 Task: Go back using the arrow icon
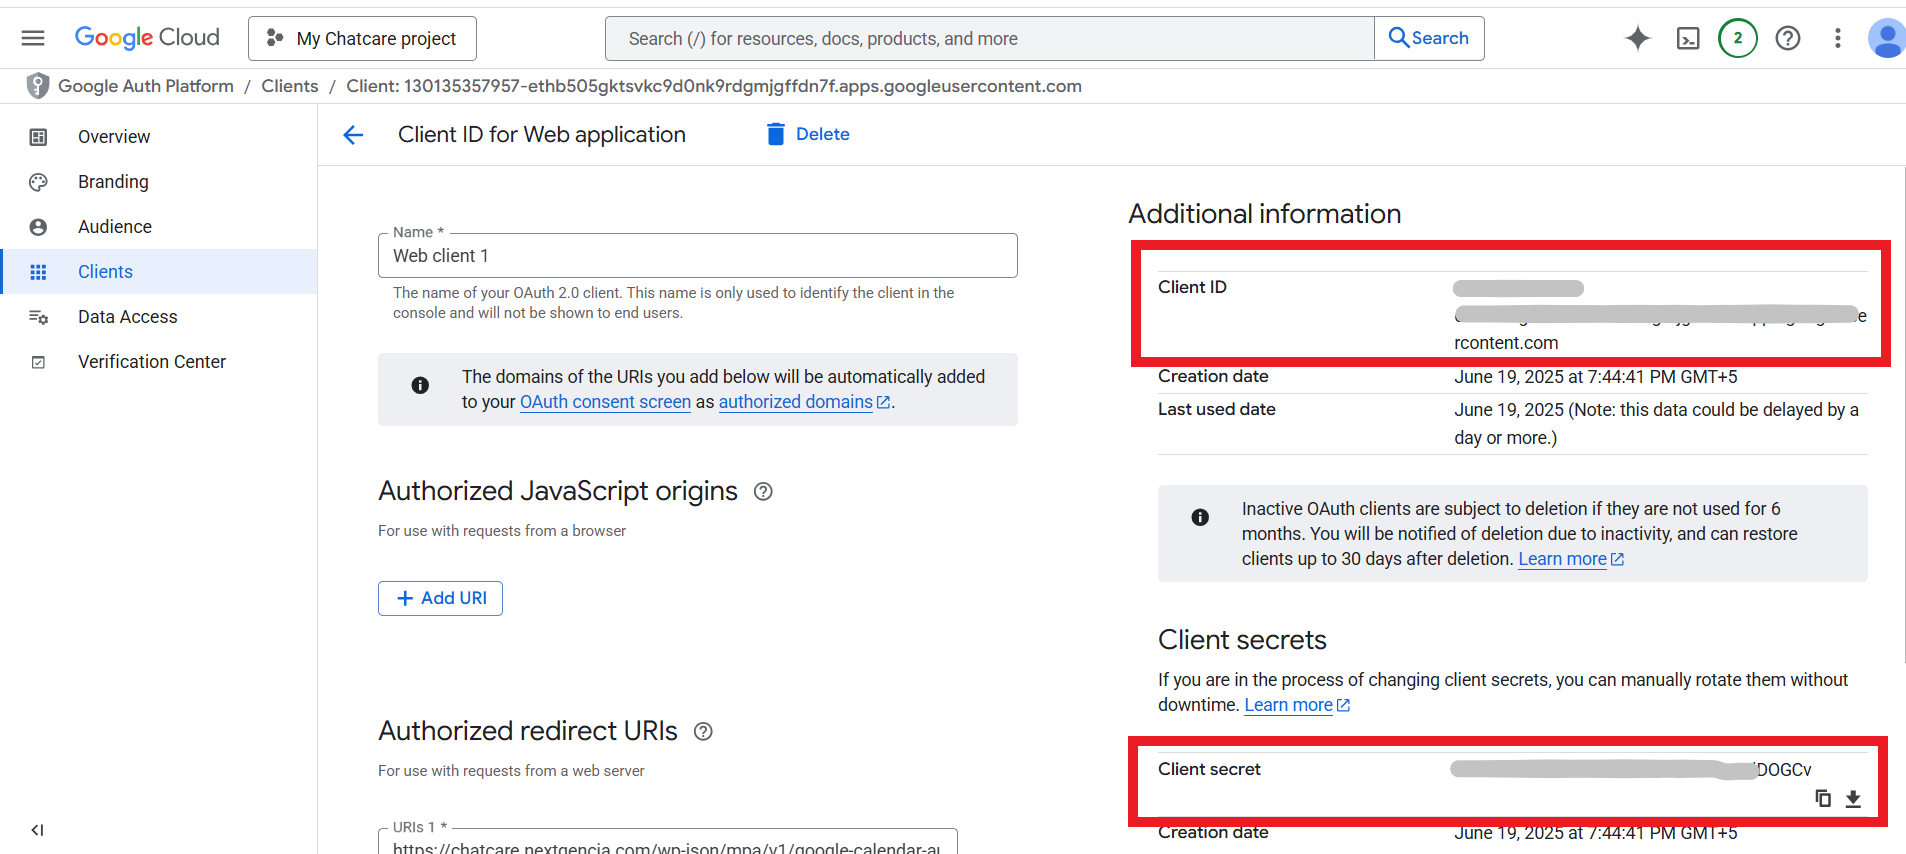[353, 135]
